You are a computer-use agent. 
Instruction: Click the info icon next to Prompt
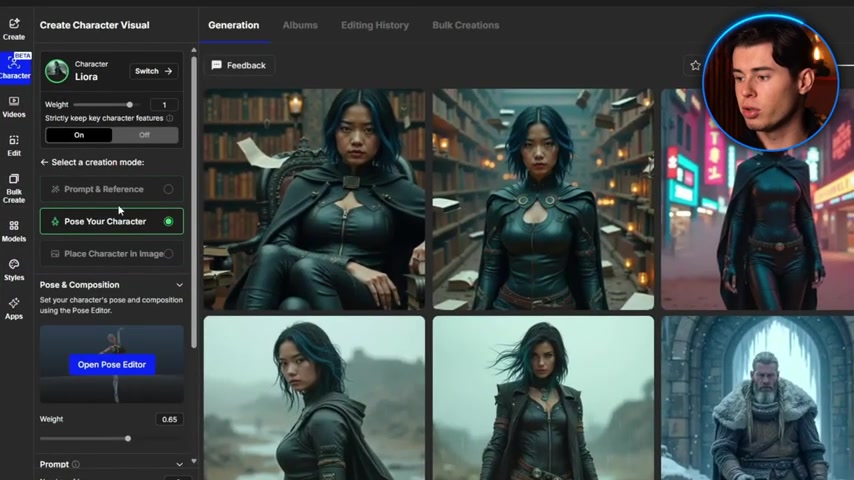pos(76,464)
